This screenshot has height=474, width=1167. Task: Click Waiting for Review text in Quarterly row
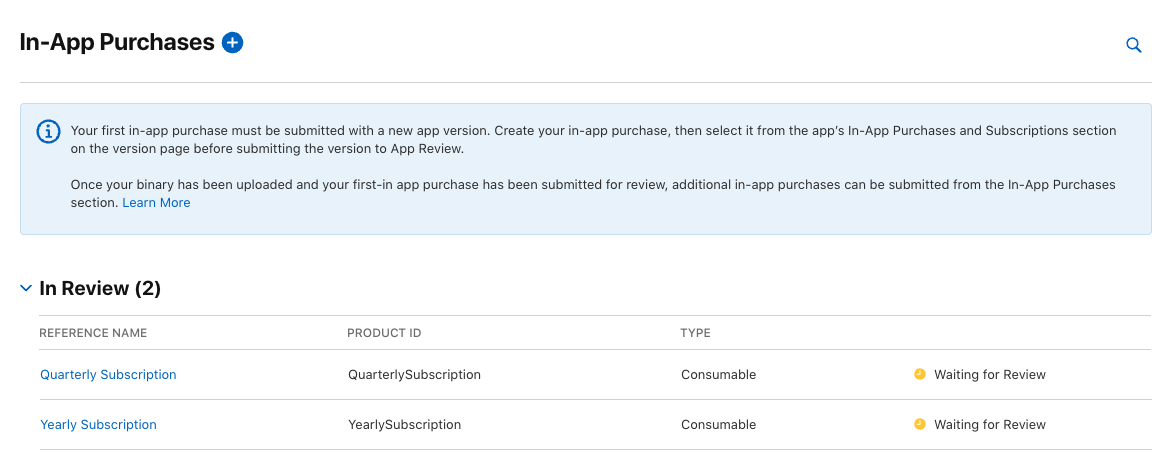click(989, 374)
